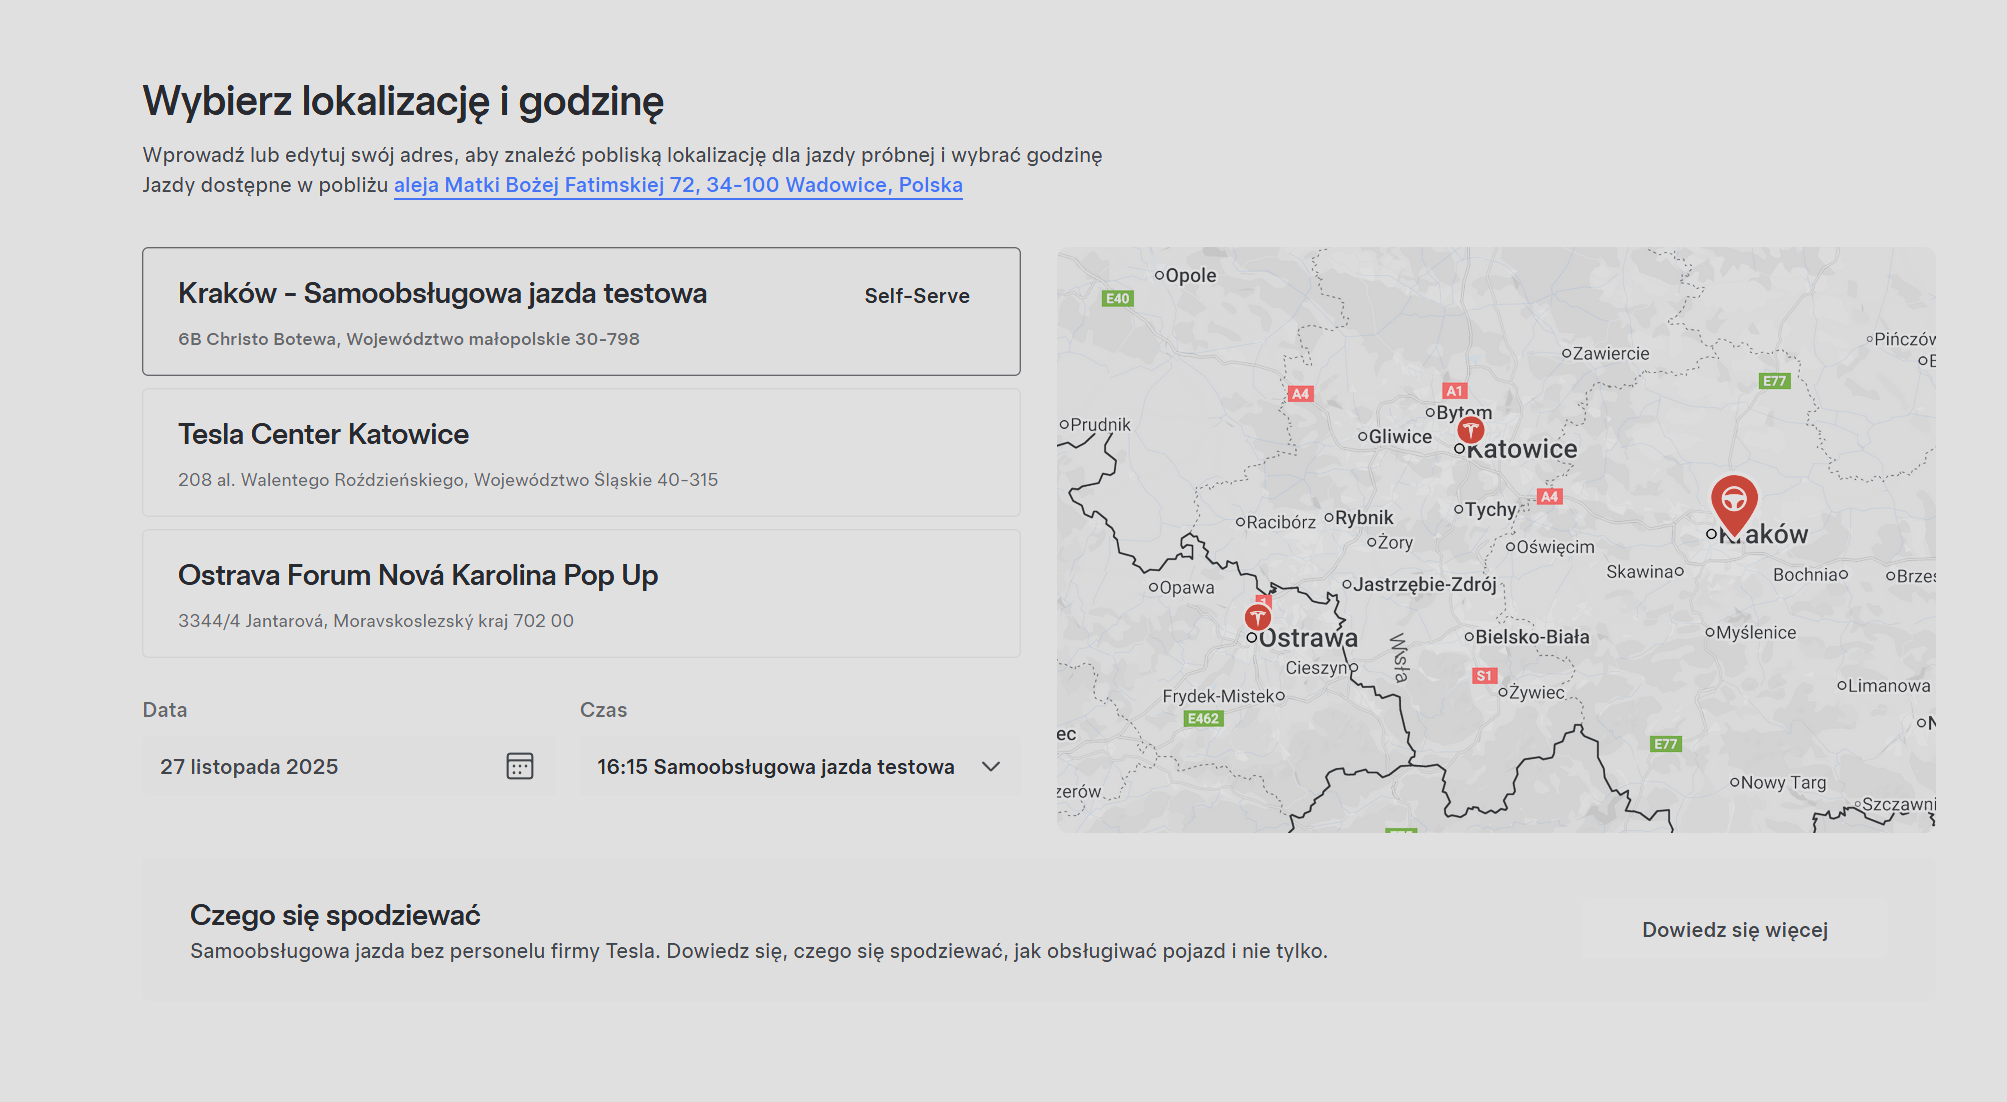This screenshot has width=2007, height=1102.
Task: Click the A4 road marker near Tychy
Action: [1549, 496]
